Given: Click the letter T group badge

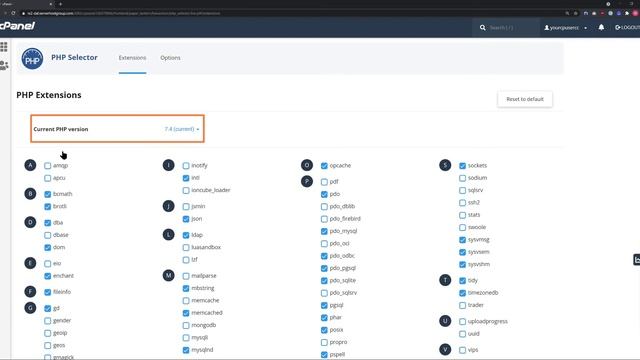Looking at the screenshot, I should pos(445,280).
